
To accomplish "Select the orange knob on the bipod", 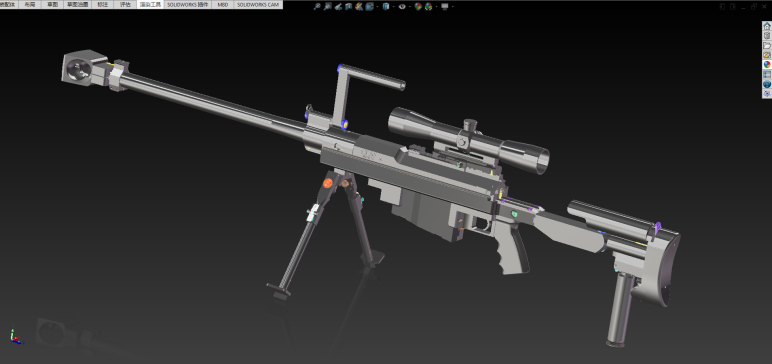I will [x=327, y=183].
